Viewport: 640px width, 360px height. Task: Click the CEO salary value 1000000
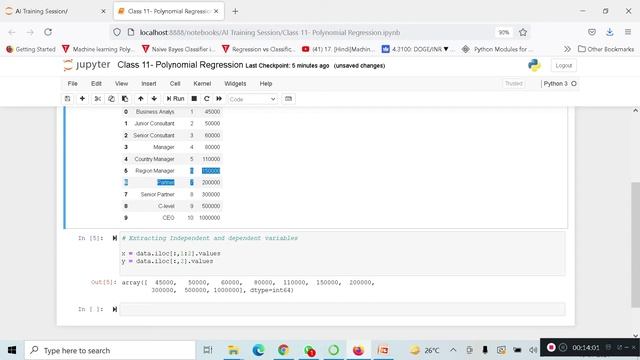[x=209, y=218]
